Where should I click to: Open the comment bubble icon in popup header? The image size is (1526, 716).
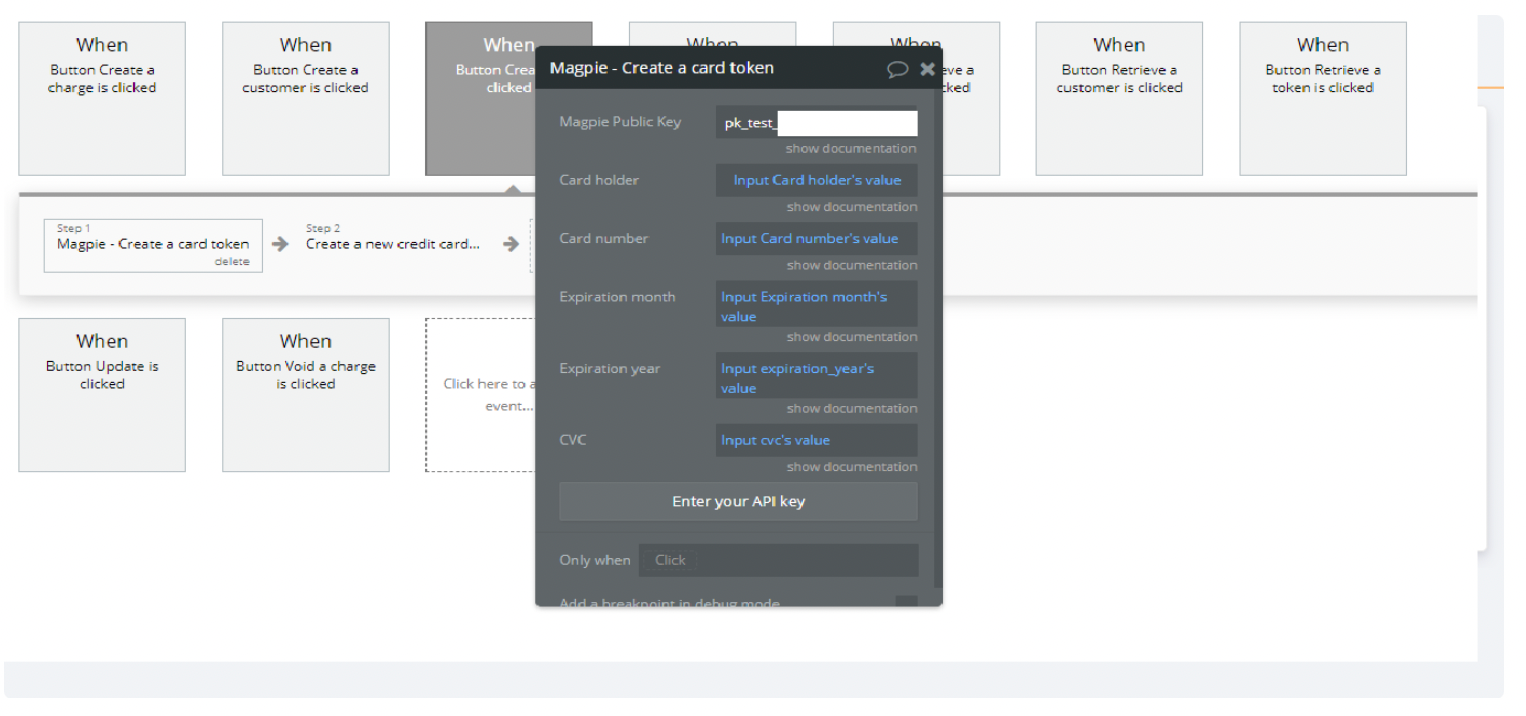[x=897, y=69]
